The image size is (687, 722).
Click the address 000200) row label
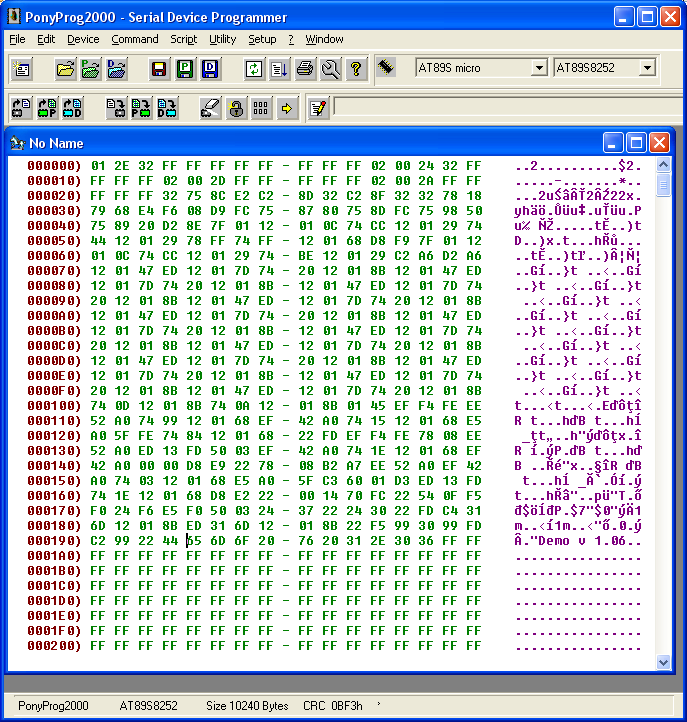point(54,646)
